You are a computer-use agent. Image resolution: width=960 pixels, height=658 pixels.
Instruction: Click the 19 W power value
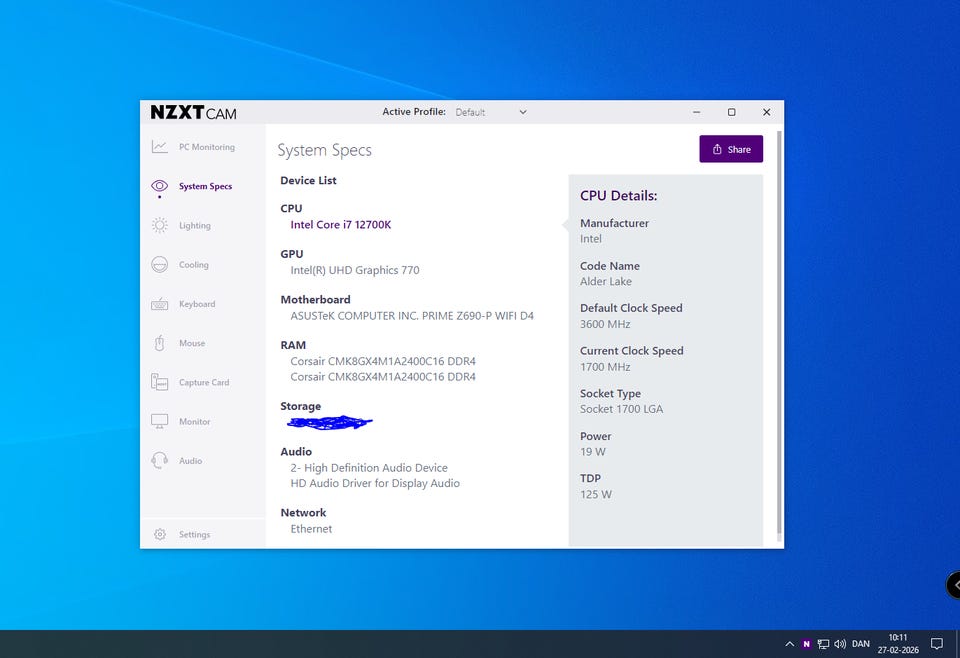[x=593, y=452]
